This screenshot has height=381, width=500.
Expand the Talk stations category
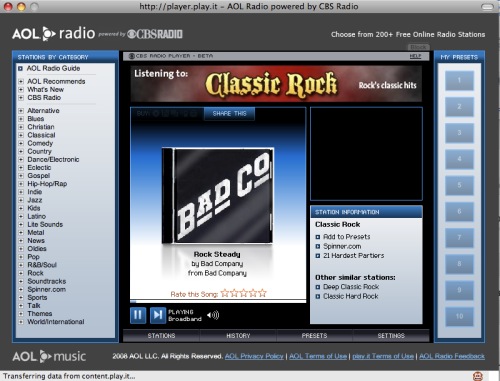(x=21, y=306)
